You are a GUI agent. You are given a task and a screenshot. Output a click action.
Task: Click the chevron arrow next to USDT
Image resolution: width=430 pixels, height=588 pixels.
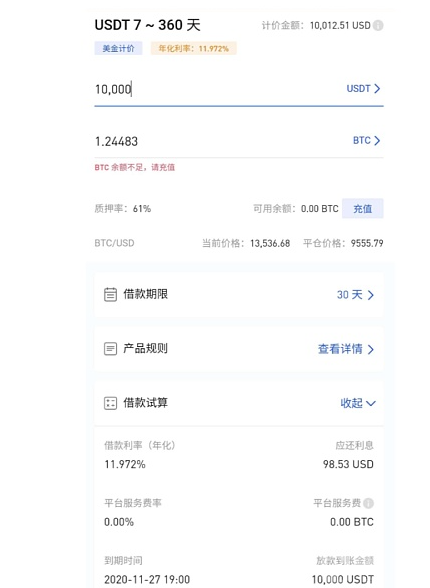pyautogui.click(x=377, y=89)
